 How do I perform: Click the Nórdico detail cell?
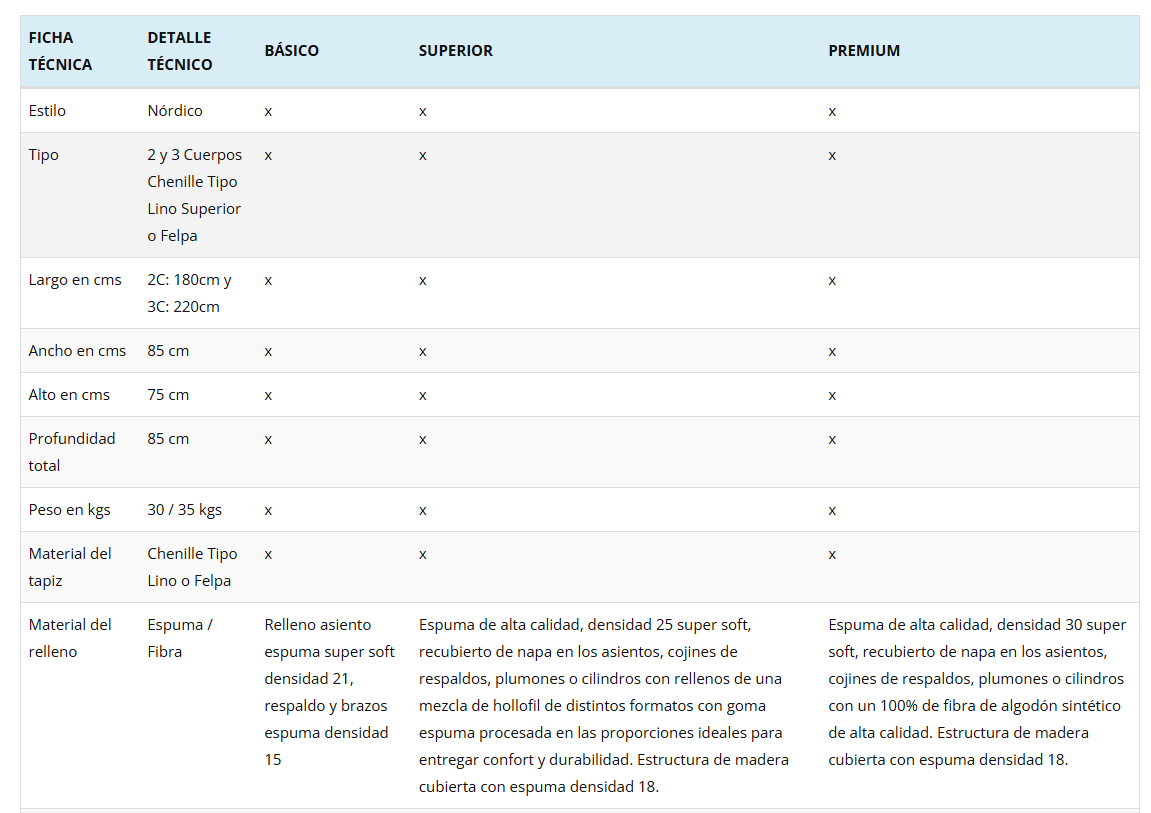175,111
